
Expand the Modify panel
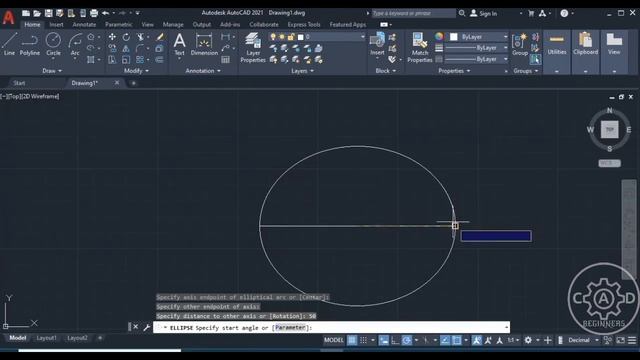click(136, 71)
